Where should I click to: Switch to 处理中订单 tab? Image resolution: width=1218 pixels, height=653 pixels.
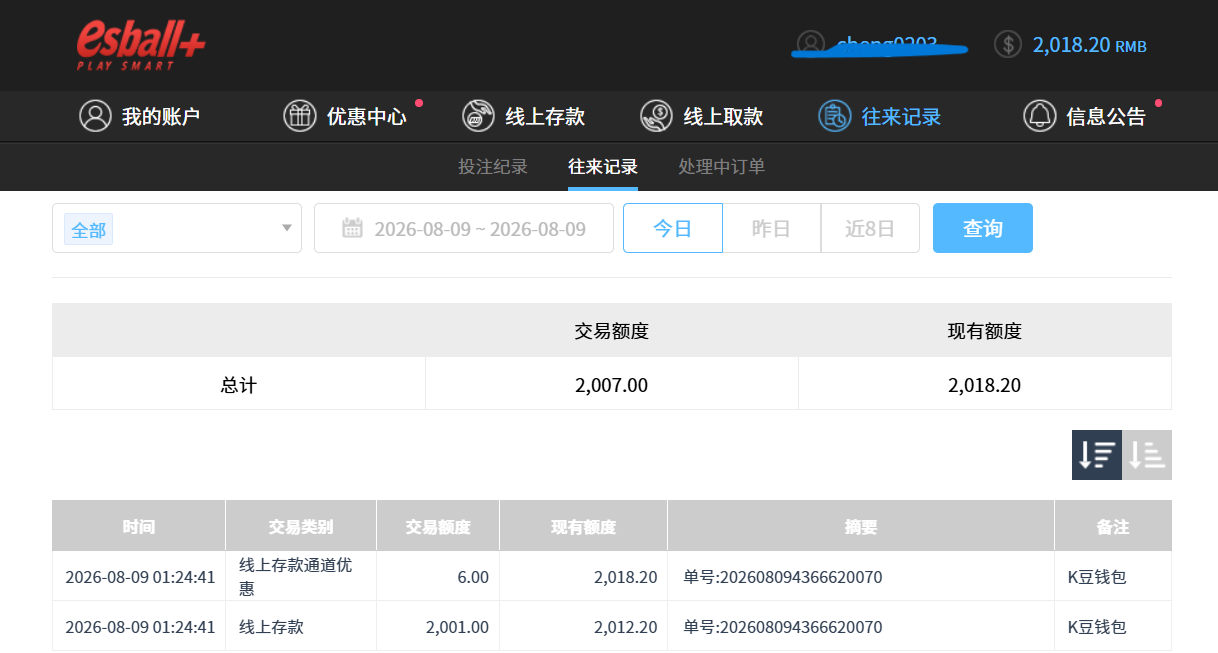721,167
